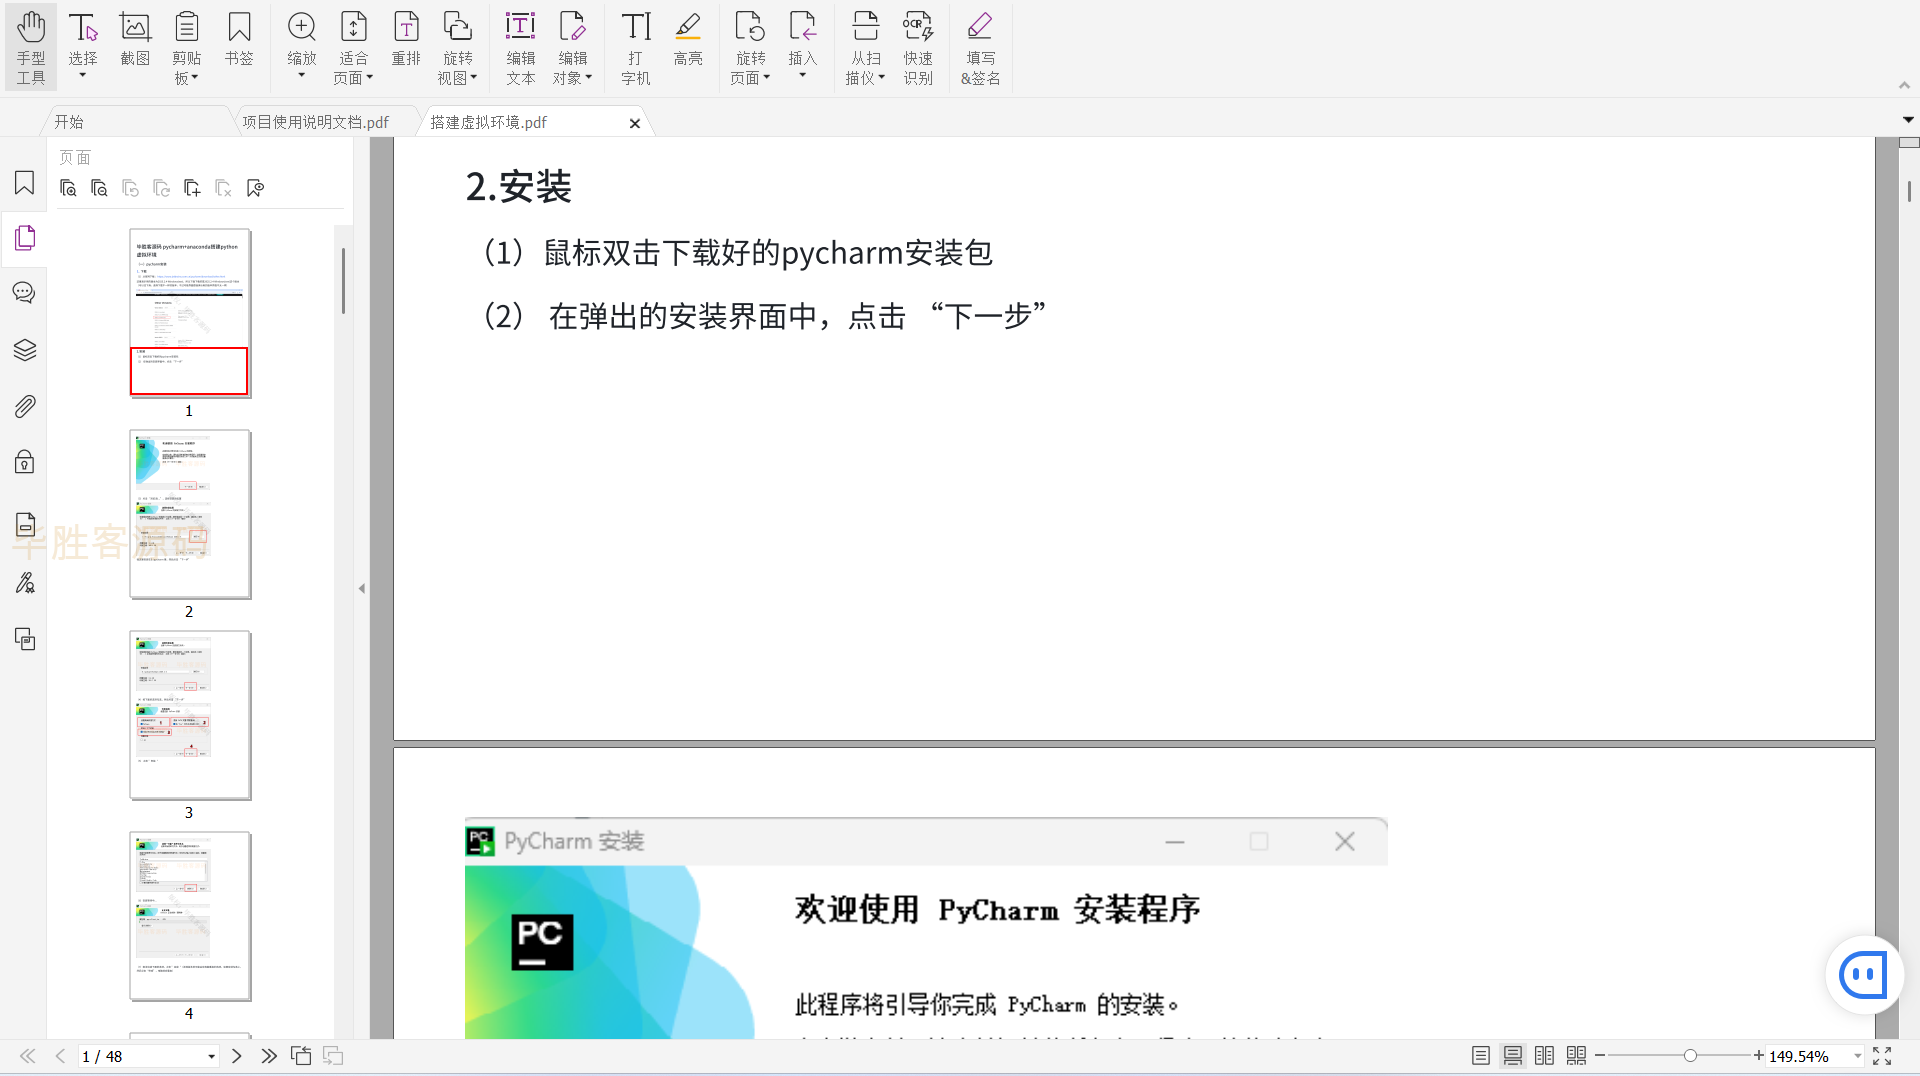Reduce page thumbnails in Pages panel

point(99,188)
